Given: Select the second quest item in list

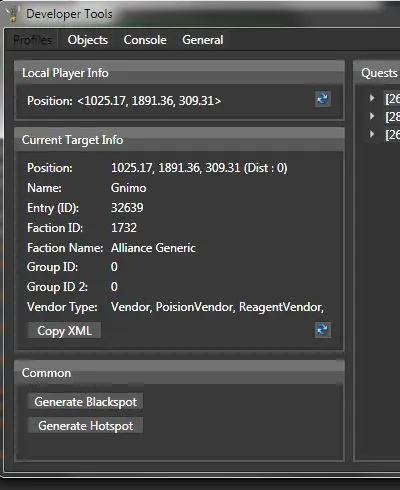Looking at the screenshot, I should [392, 117].
